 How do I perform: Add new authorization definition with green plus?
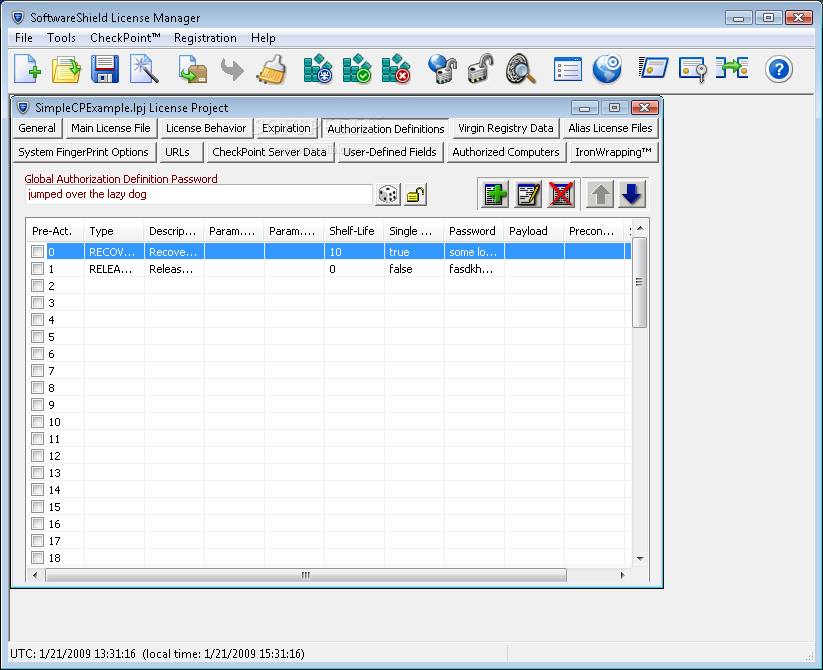click(494, 194)
